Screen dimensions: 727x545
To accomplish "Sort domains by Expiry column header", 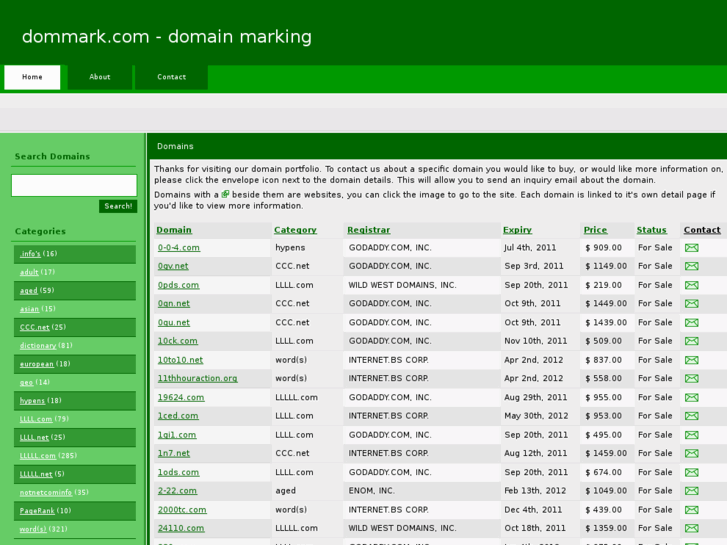I will 517,230.
